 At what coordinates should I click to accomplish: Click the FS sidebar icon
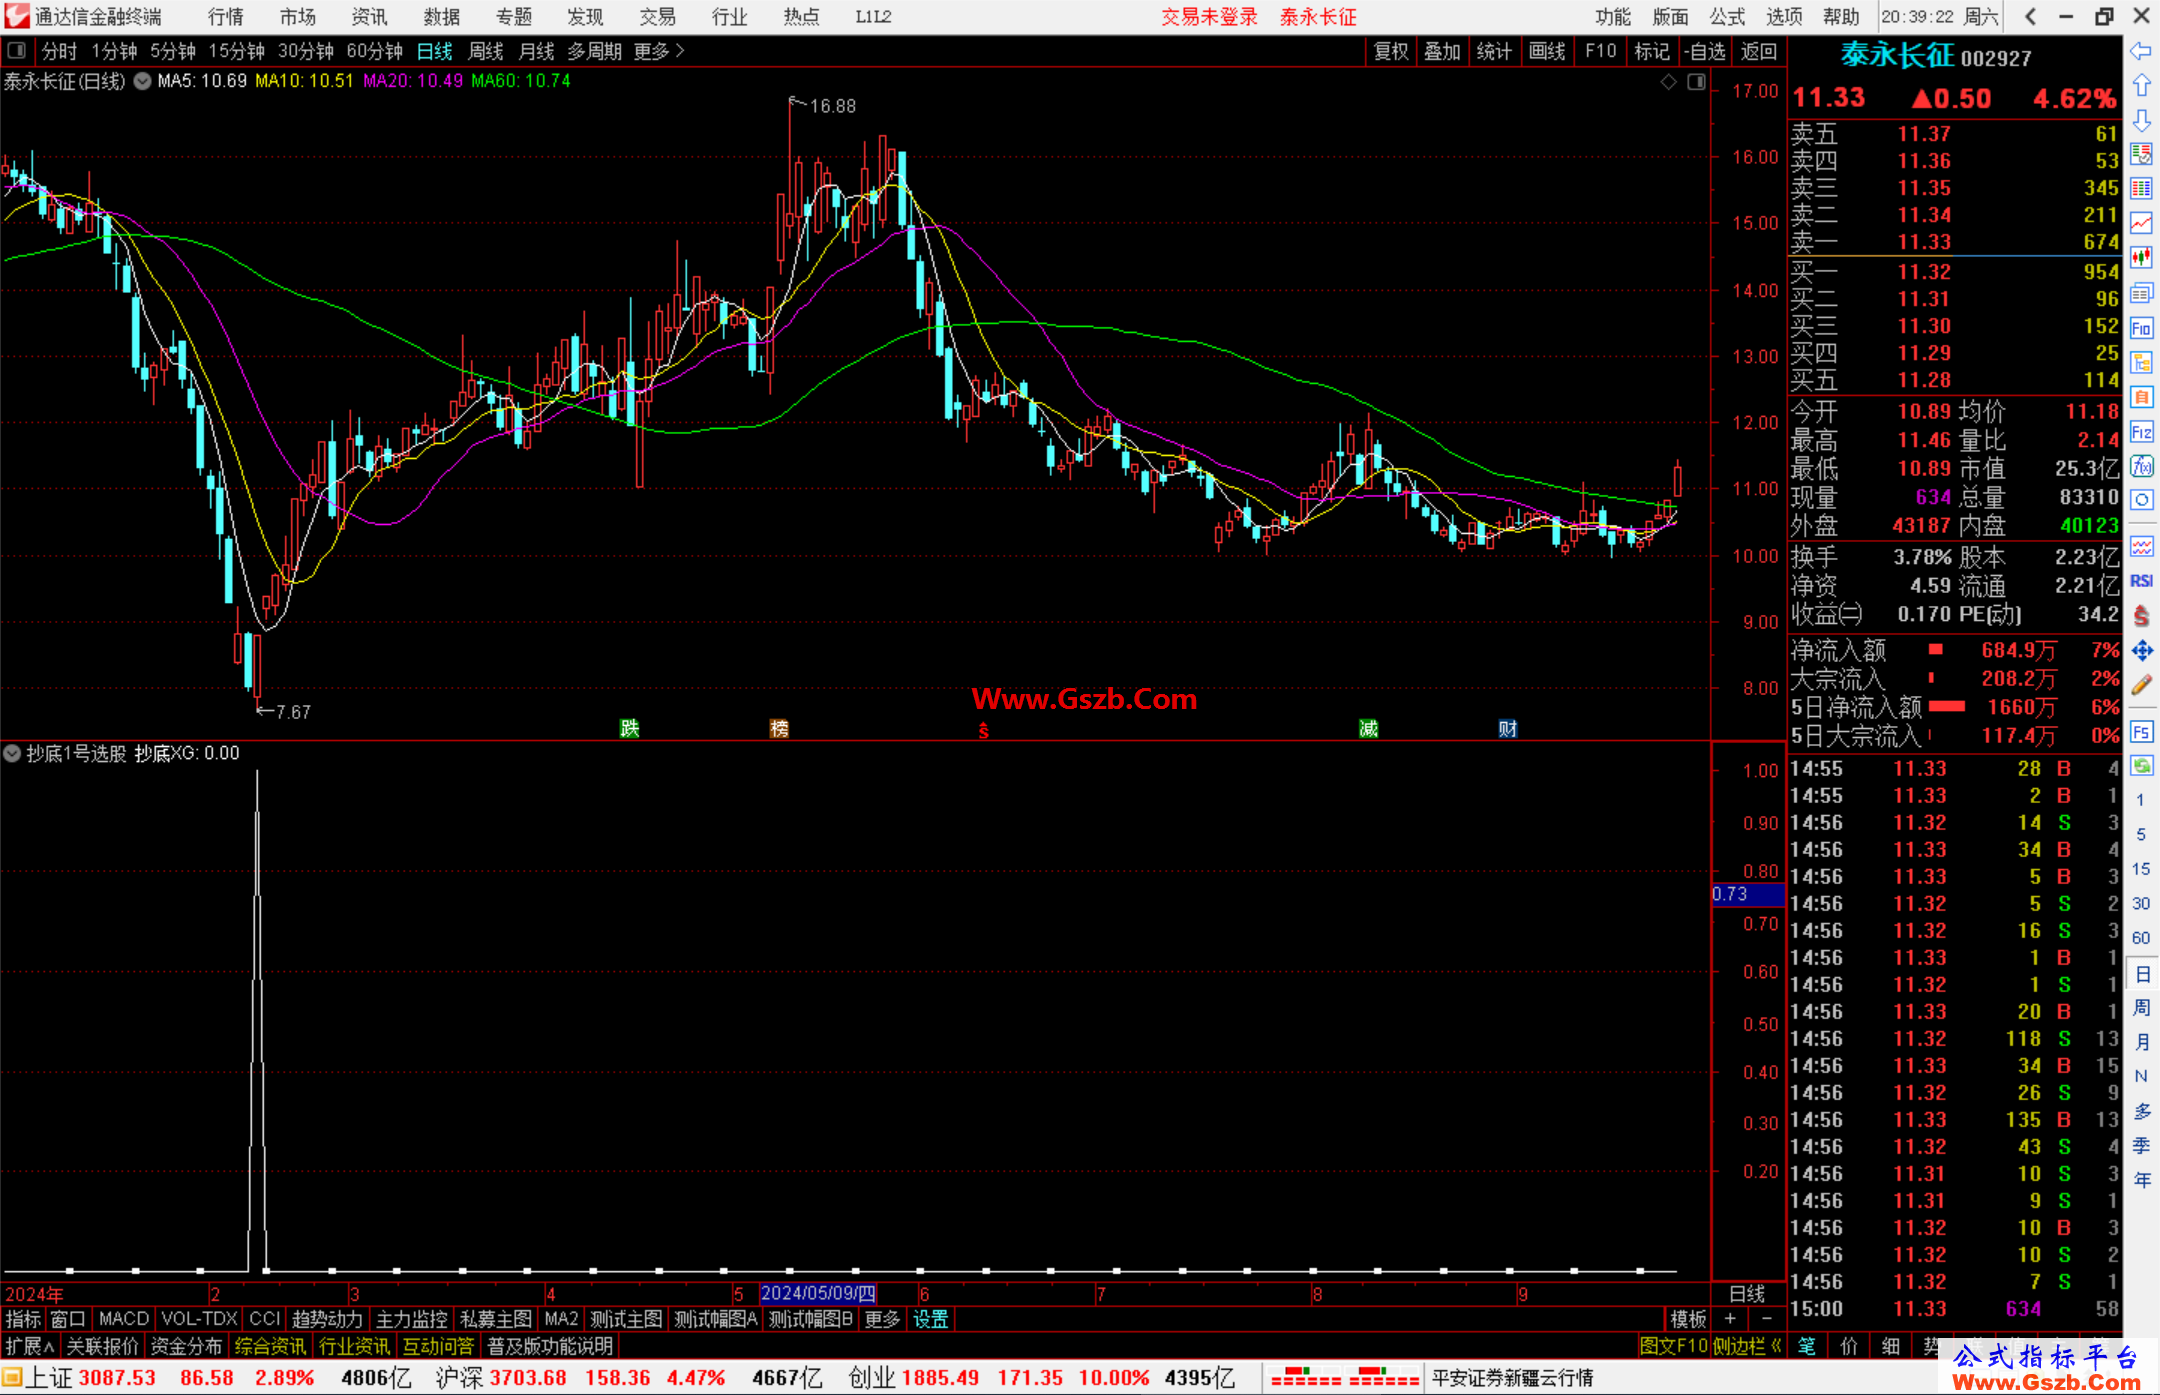[2141, 732]
